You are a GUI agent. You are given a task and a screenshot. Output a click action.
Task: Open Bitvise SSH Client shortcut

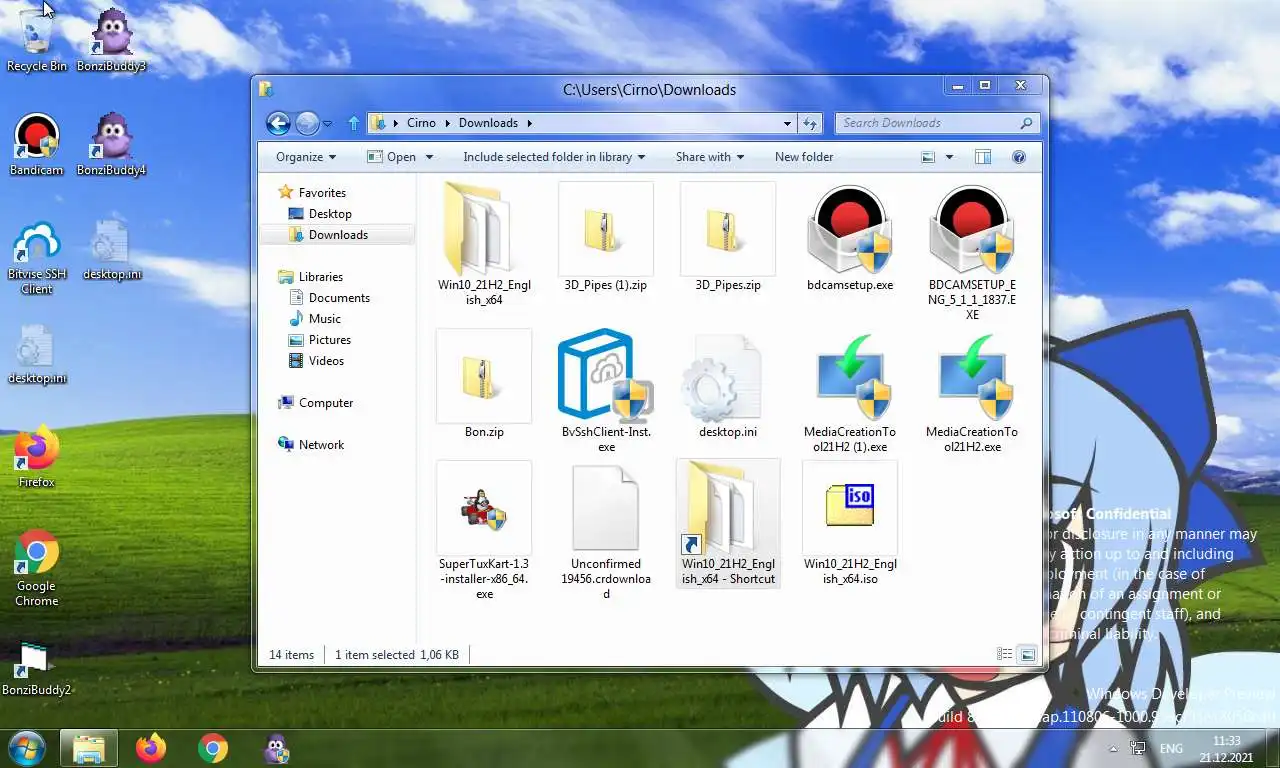click(x=37, y=258)
